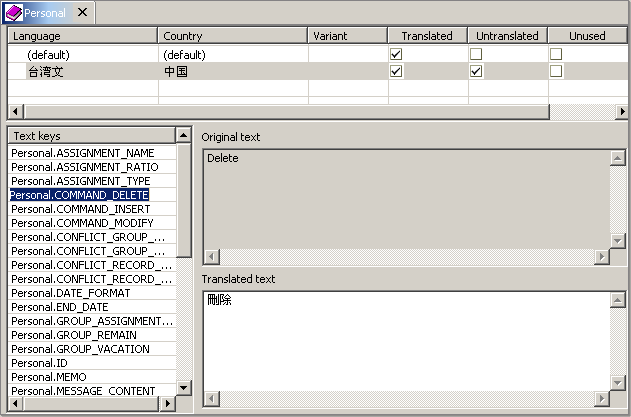Switch to the Personal tab
Image resolution: width=631 pixels, height=417 pixels.
tap(46, 13)
